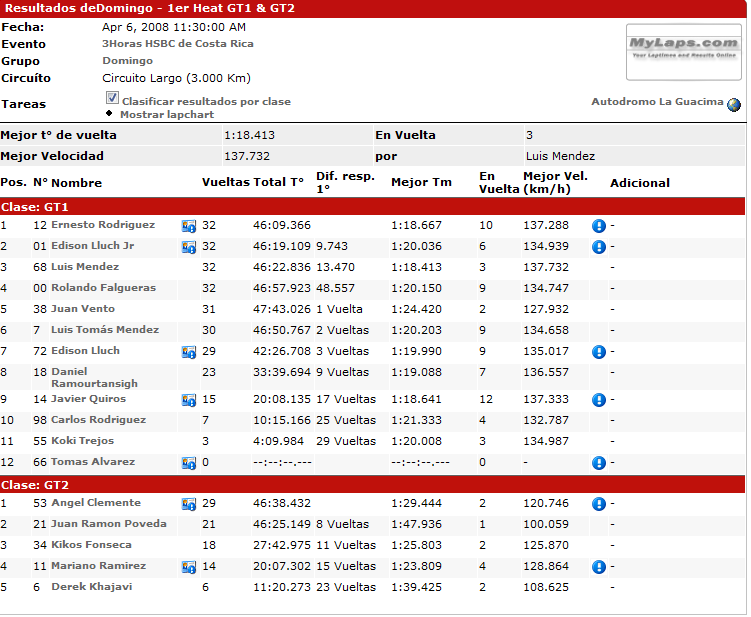Click the lap details icon beside Mariano Ramirez
Viewport: 751px width, 617px height.
(x=188, y=567)
